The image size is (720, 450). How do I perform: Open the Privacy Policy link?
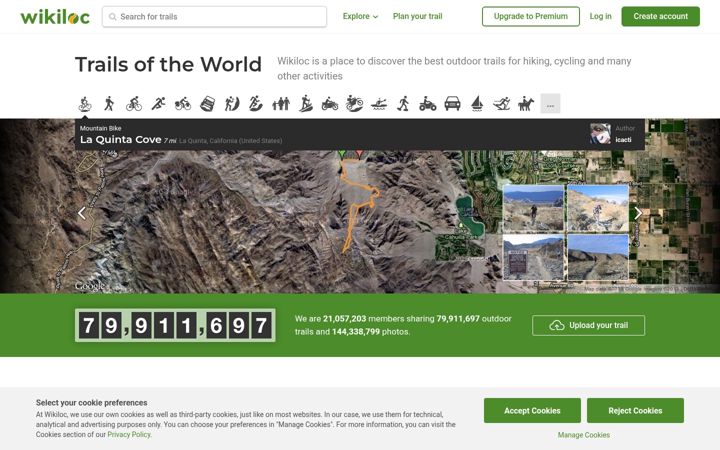[x=129, y=434]
